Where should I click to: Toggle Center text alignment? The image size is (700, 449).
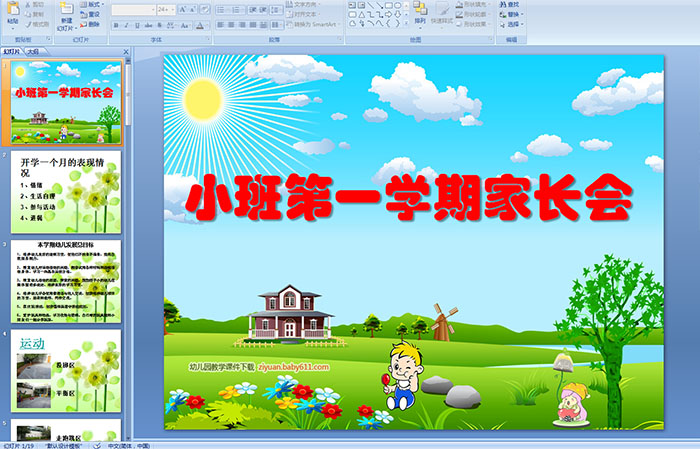(231, 25)
